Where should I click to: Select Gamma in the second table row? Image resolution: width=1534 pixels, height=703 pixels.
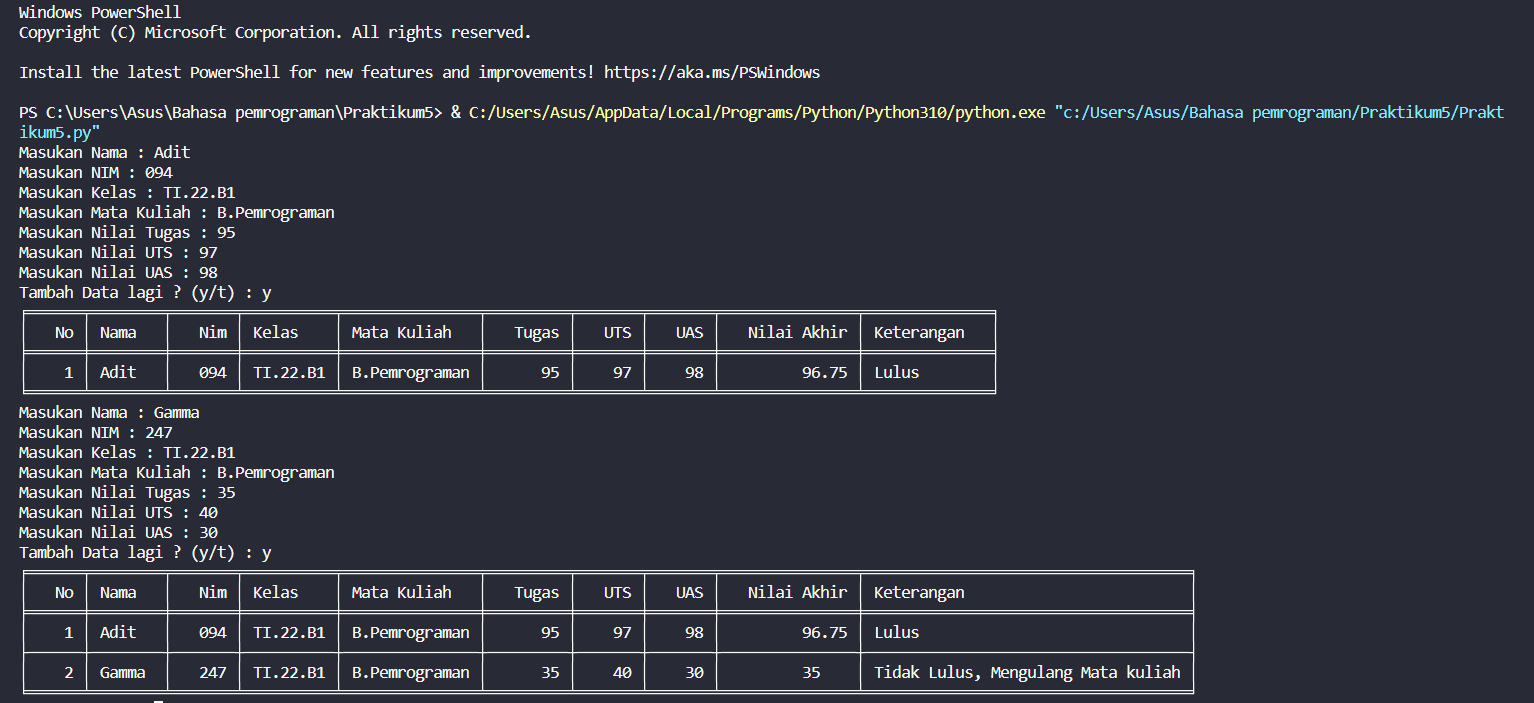121,672
